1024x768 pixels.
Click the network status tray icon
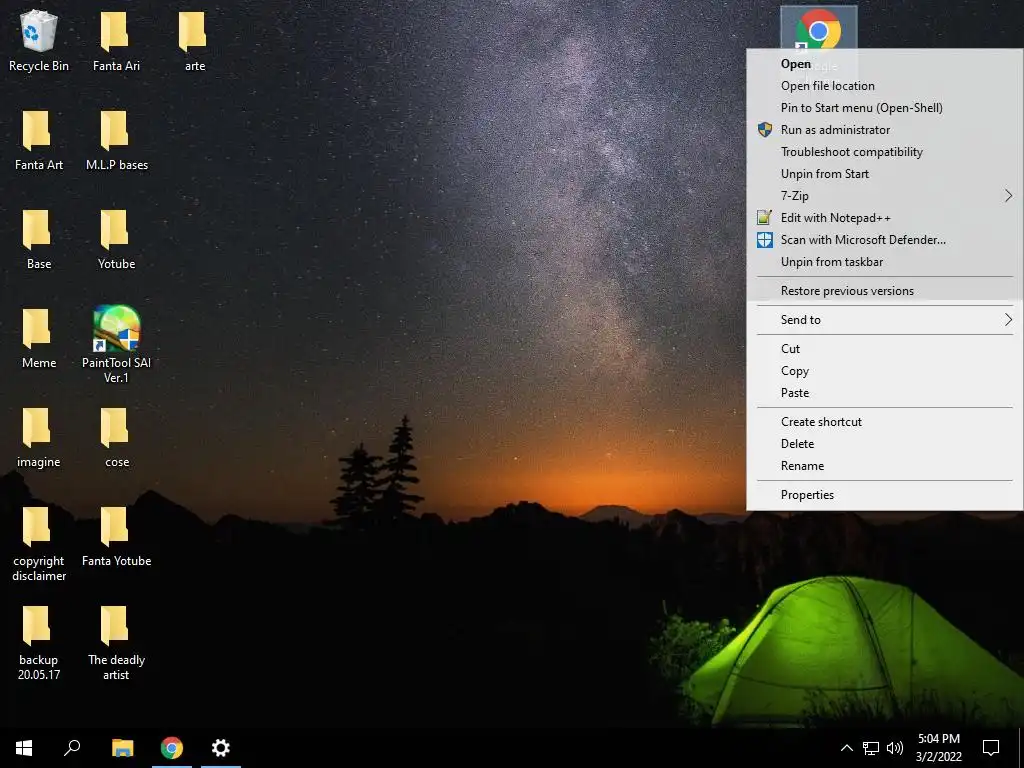tap(871, 748)
